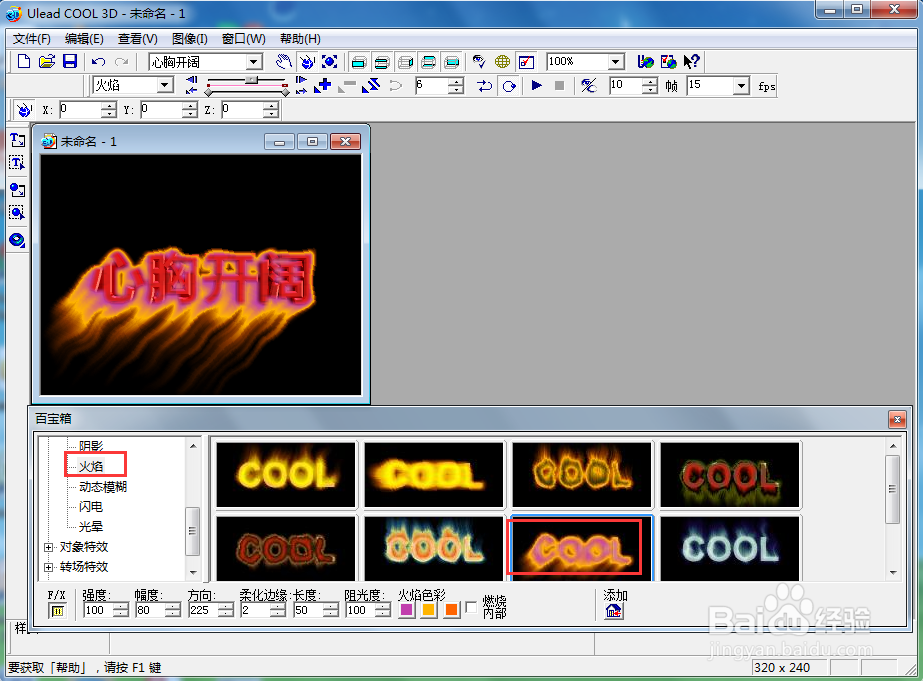Open the 查看(V) menu
The width and height of the screenshot is (923, 681).
tap(138, 39)
